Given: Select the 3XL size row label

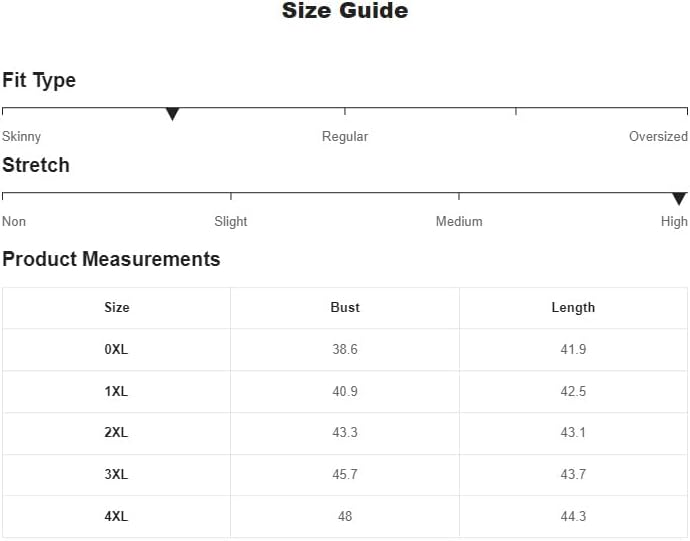Looking at the screenshot, I should tap(117, 475).
